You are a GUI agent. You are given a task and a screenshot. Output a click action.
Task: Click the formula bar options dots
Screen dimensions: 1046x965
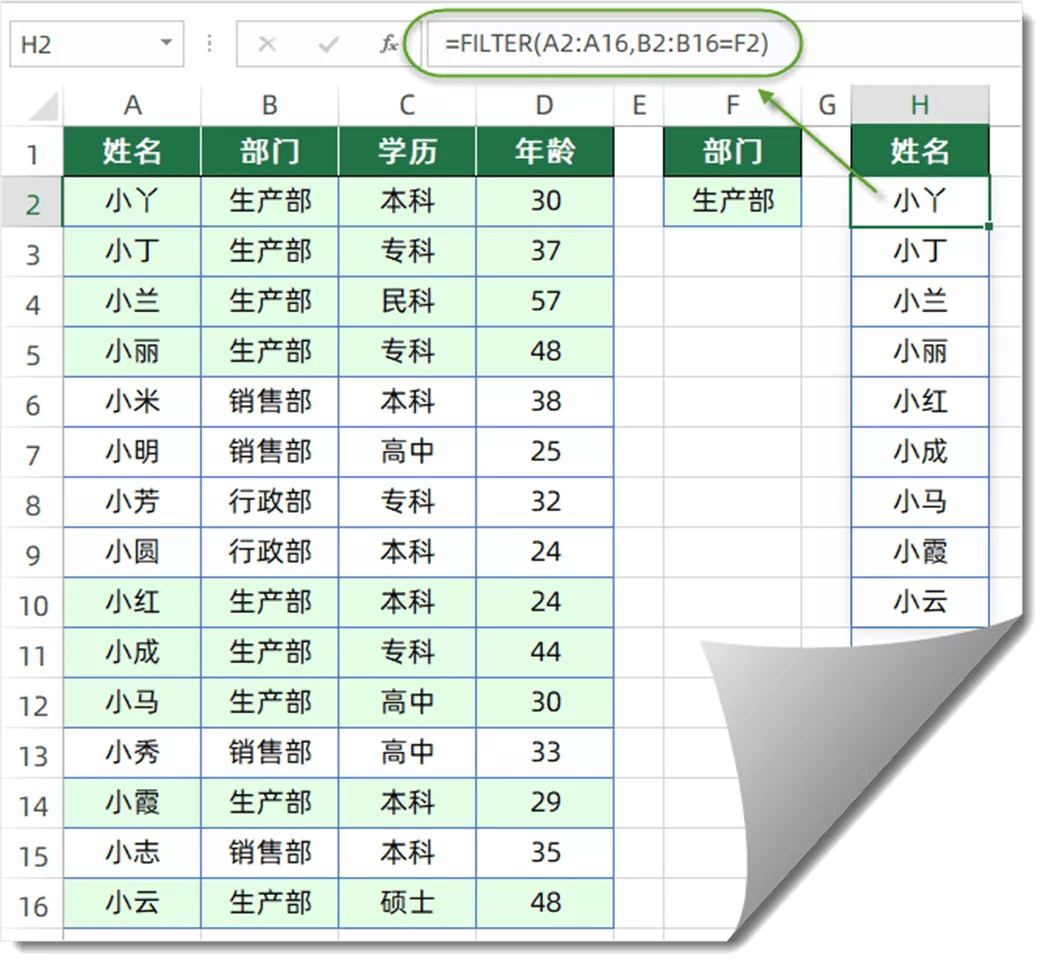coord(209,44)
